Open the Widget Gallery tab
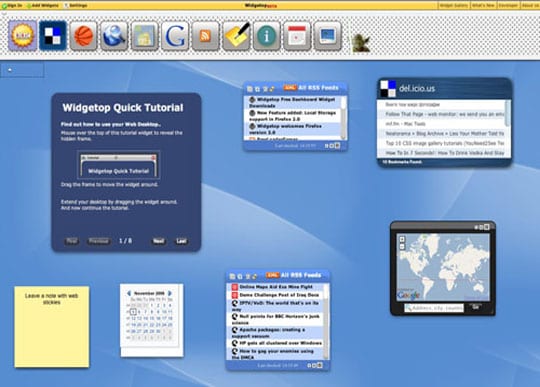Screen dimensions: 540x387 pyautogui.click(x=454, y=6)
